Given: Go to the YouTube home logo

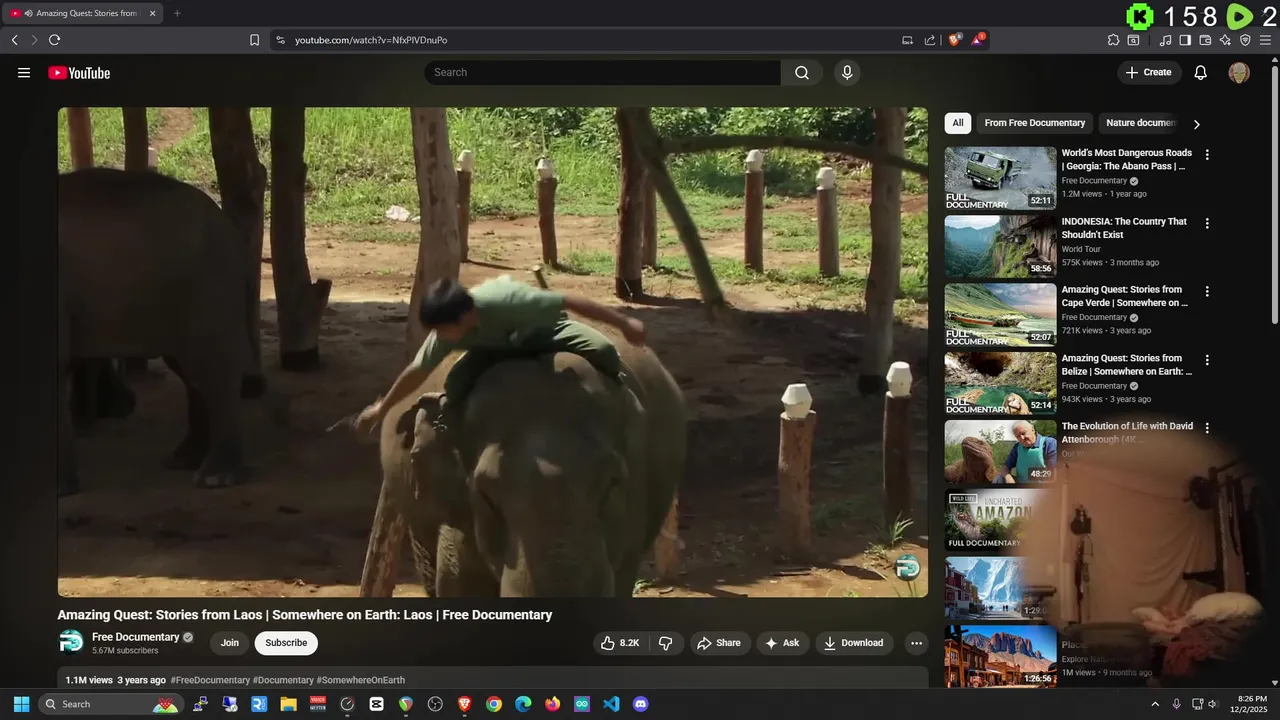Looking at the screenshot, I should (79, 73).
